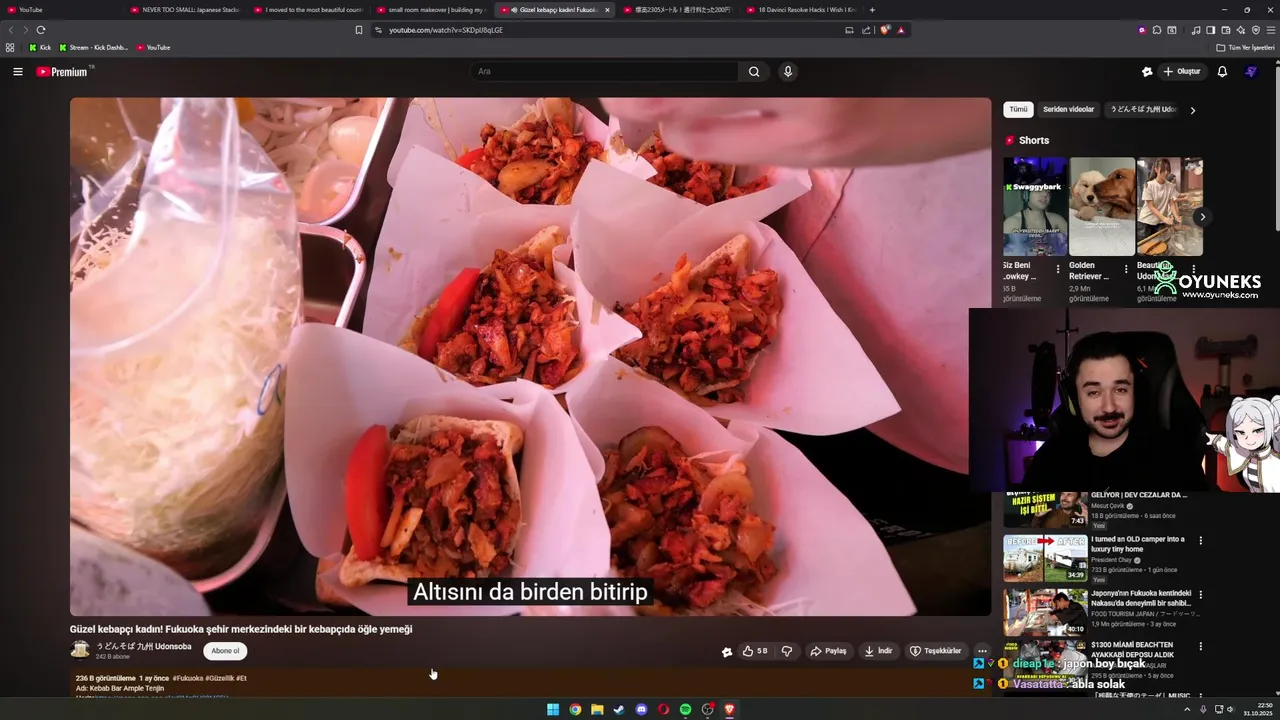1280x720 pixels.
Task: Open a new browser tab
Action: (x=872, y=10)
